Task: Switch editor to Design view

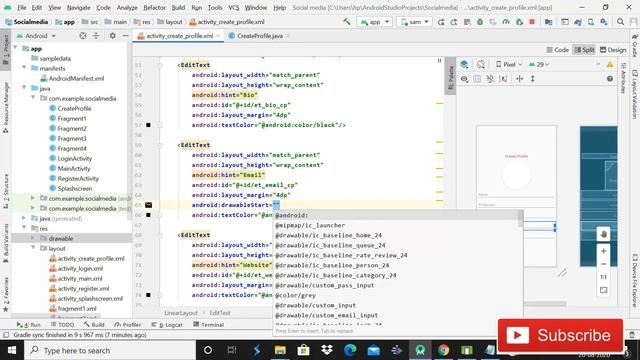Action: coord(613,50)
